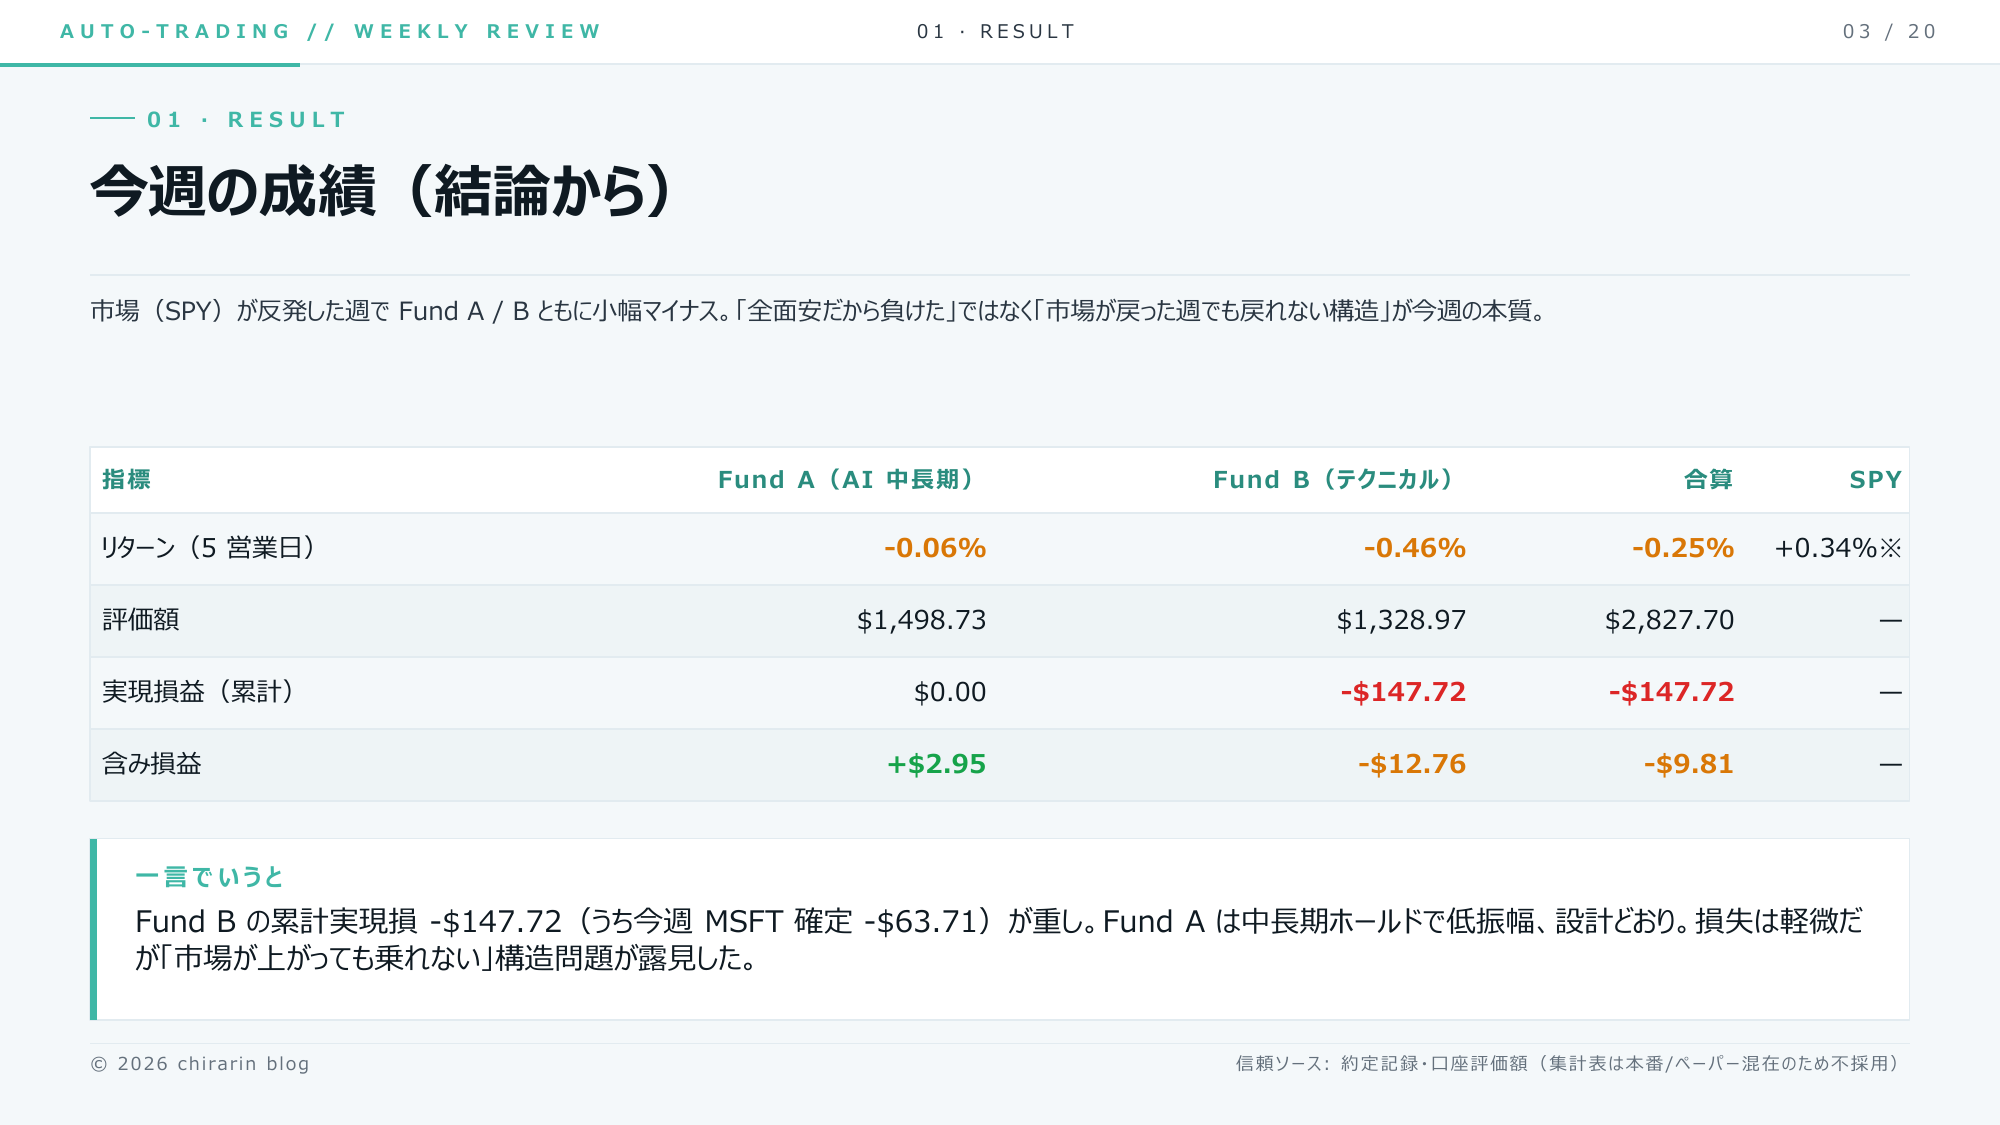
Task: Click the 合算 column header
Action: (x=1708, y=480)
